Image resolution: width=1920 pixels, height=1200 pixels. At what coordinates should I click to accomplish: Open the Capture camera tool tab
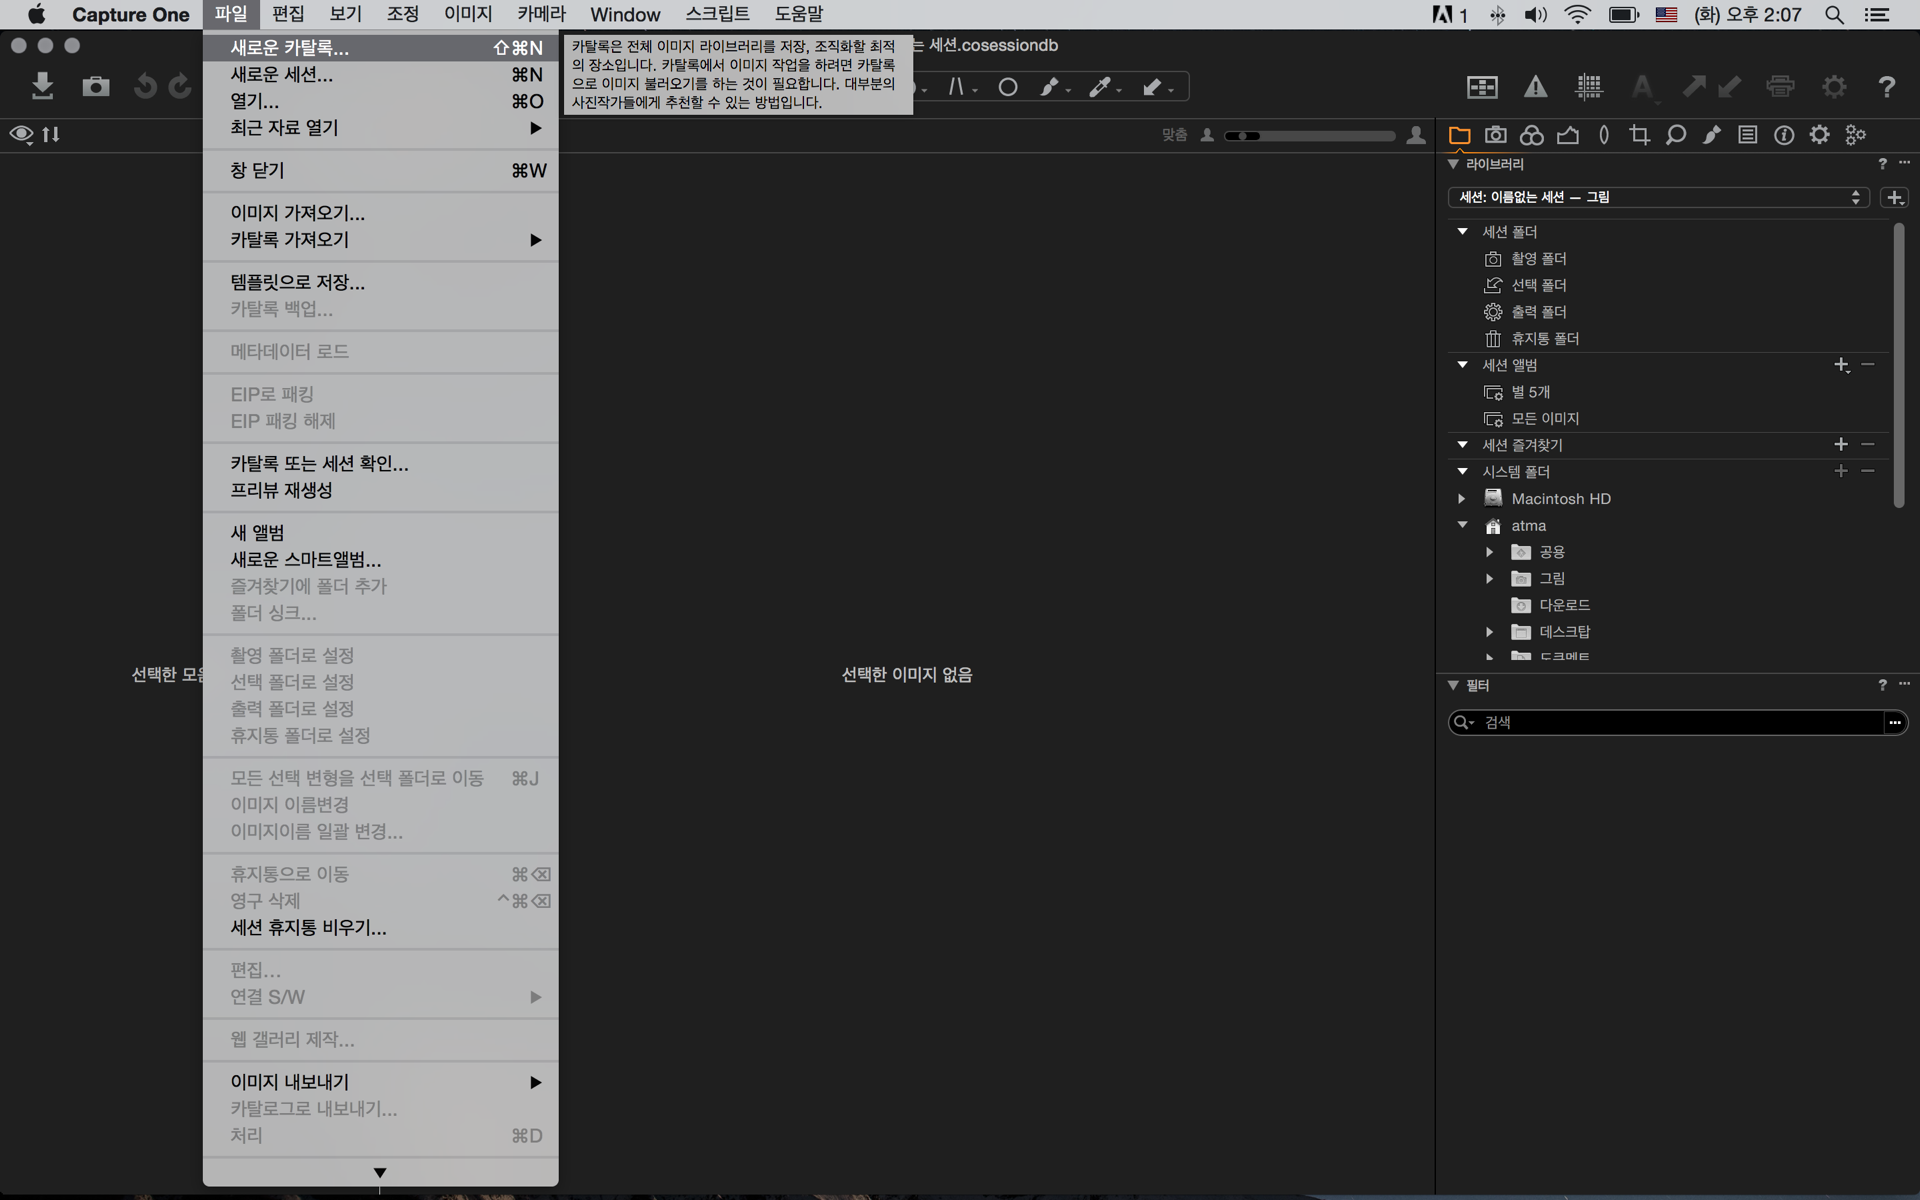1495,135
